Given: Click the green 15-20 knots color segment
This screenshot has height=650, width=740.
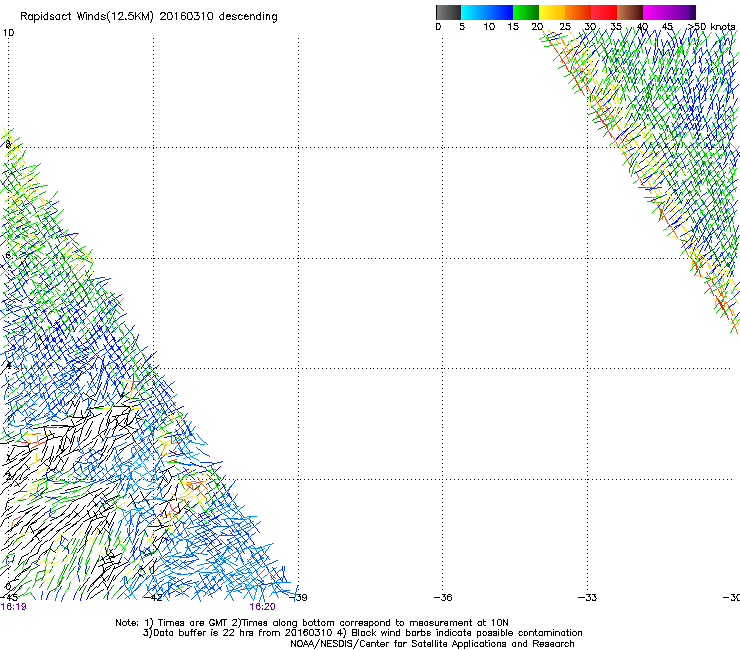Looking at the screenshot, I should pyautogui.click(x=526, y=12).
